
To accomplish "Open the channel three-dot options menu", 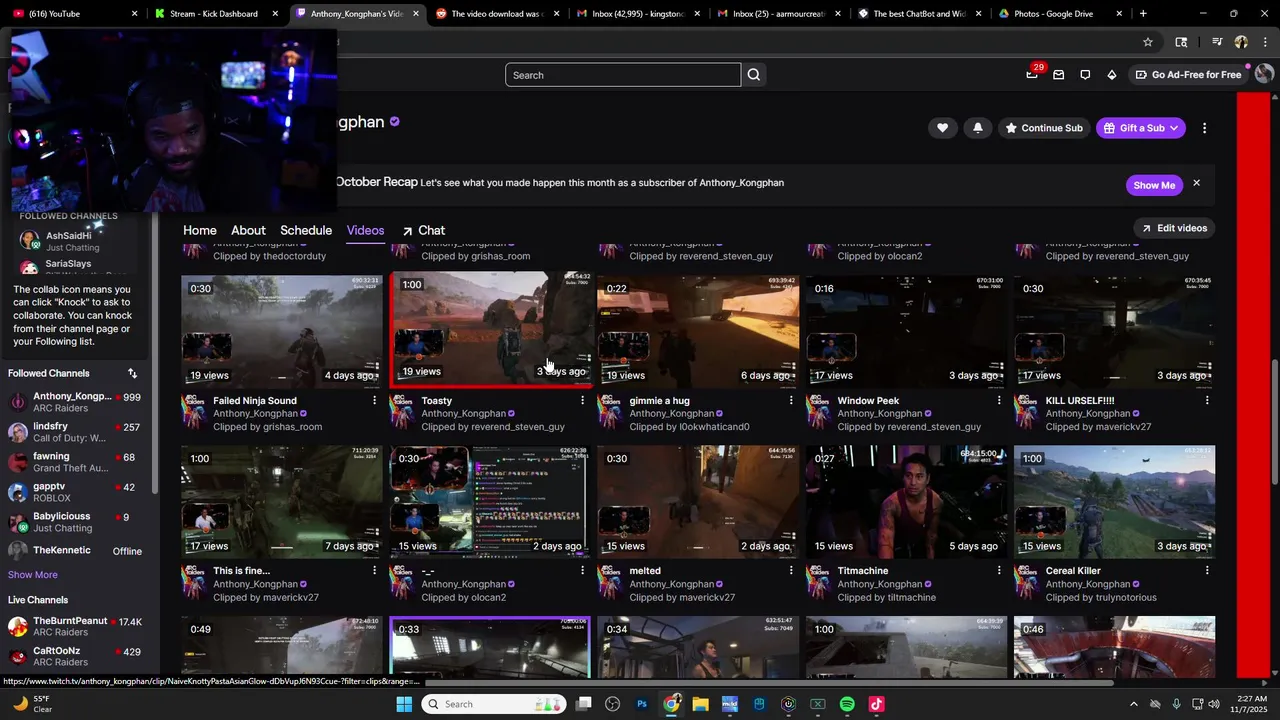I will click(1204, 128).
